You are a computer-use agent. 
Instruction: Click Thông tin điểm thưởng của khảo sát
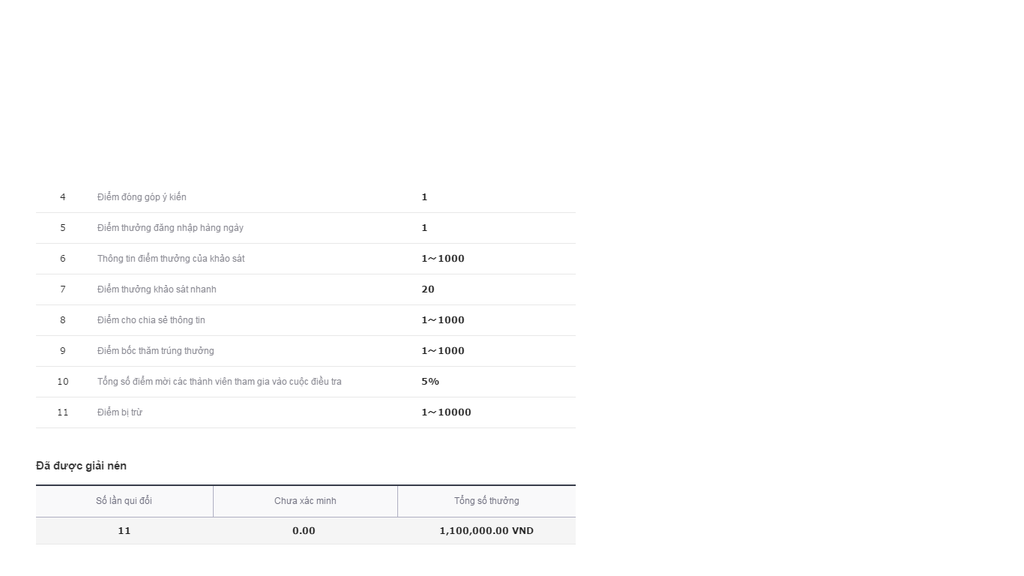(x=171, y=259)
